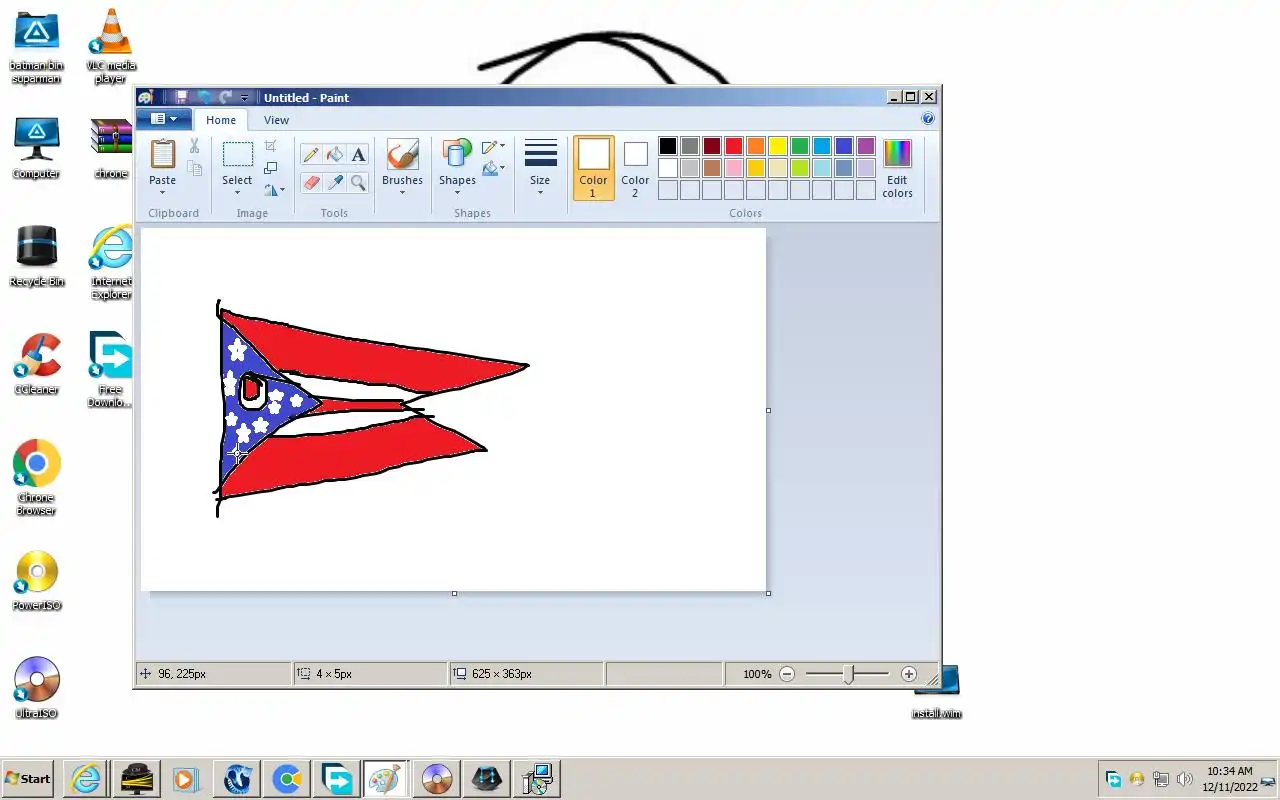The width and height of the screenshot is (1280, 800).
Task: Select the Pencil tool
Action: coord(311,155)
